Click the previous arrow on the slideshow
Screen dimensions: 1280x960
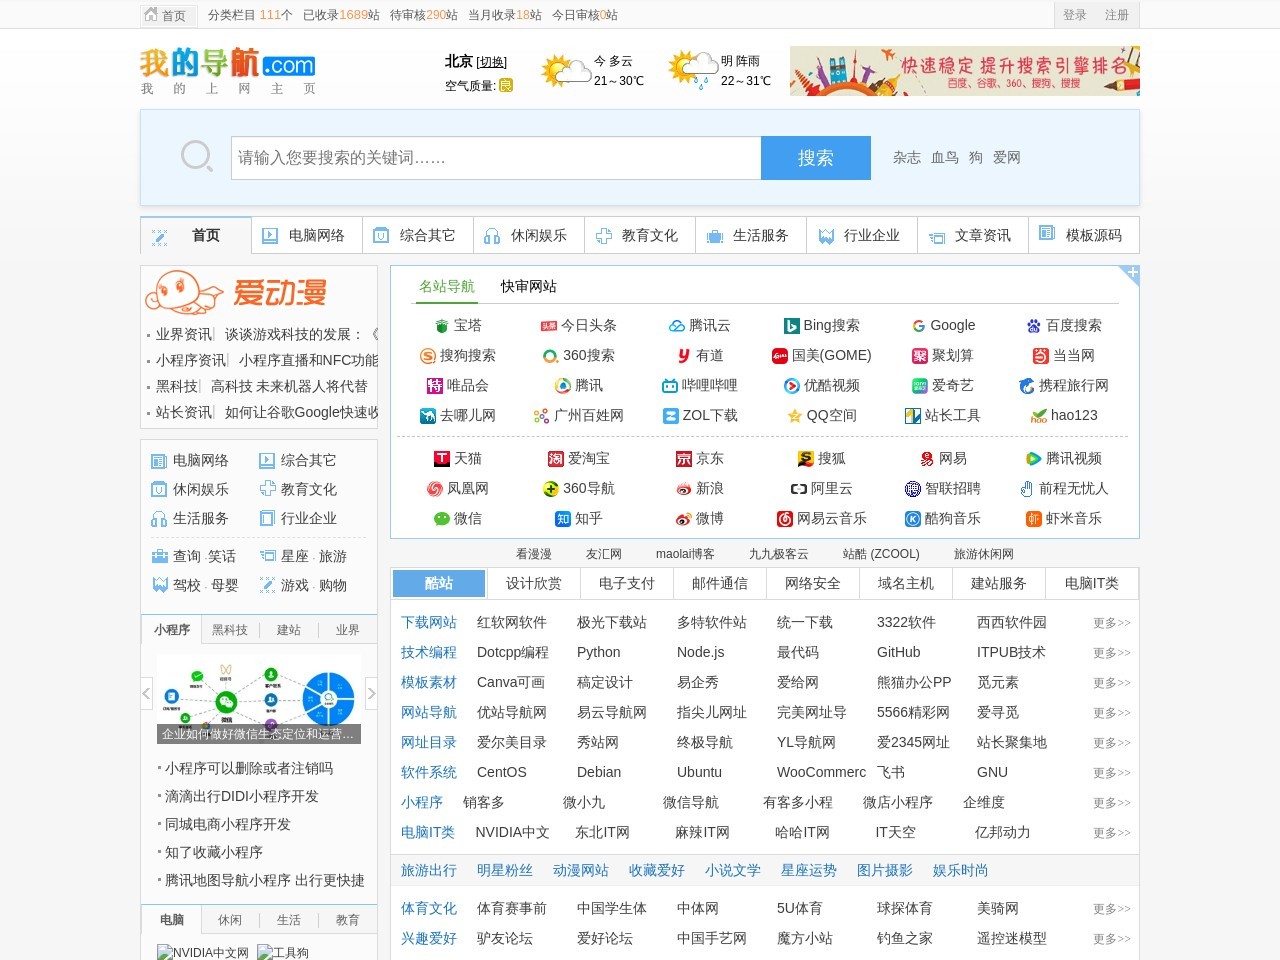(147, 692)
